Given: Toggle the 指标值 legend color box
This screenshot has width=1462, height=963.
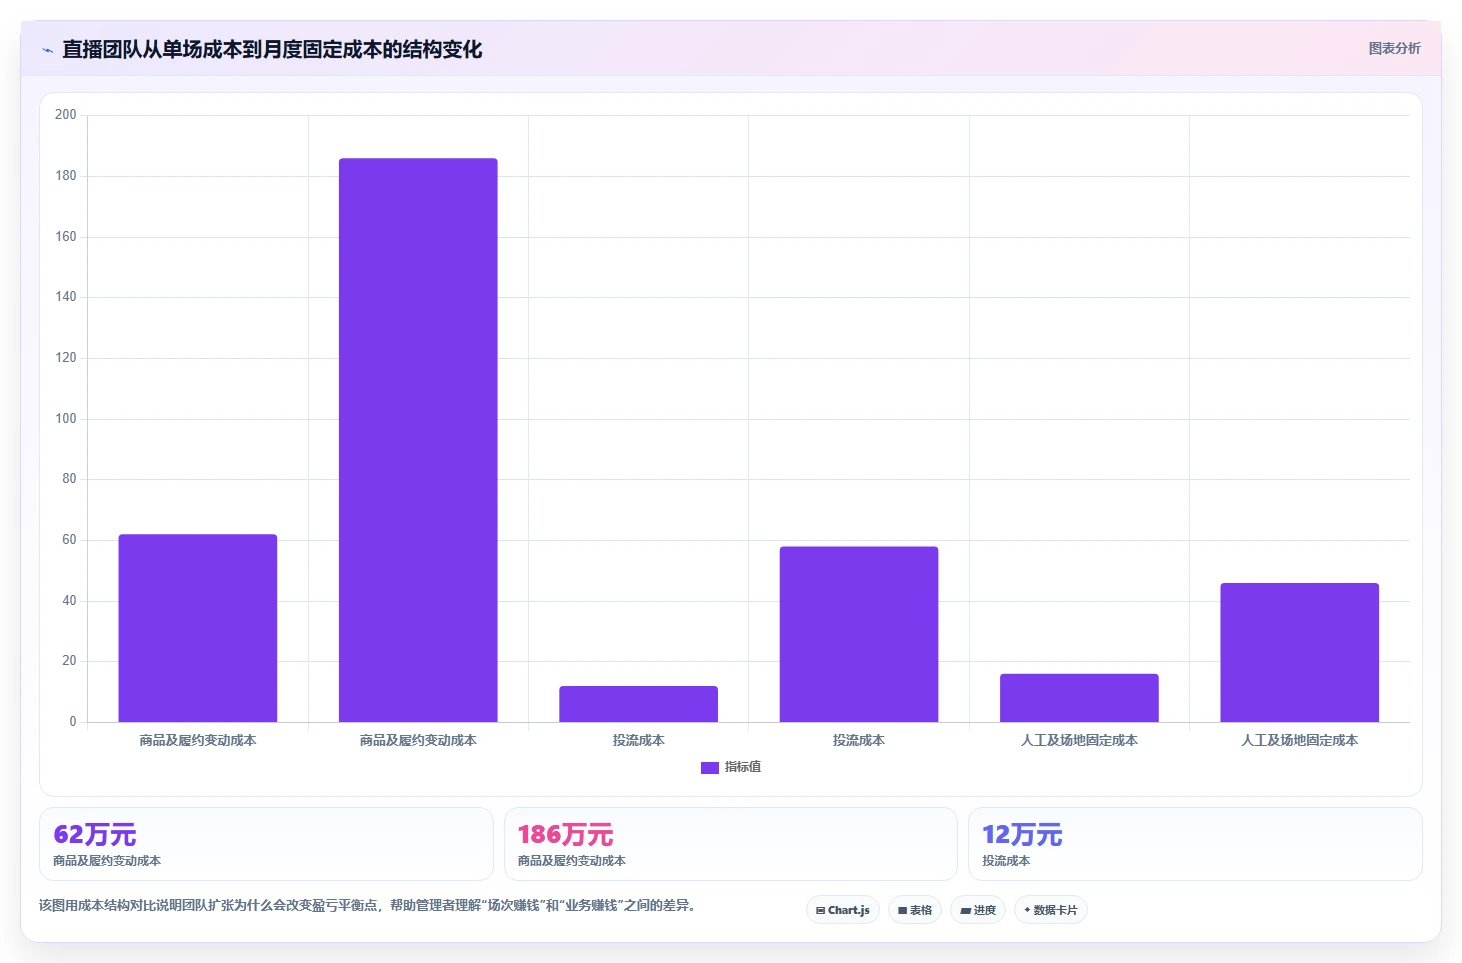Looking at the screenshot, I should click(710, 767).
